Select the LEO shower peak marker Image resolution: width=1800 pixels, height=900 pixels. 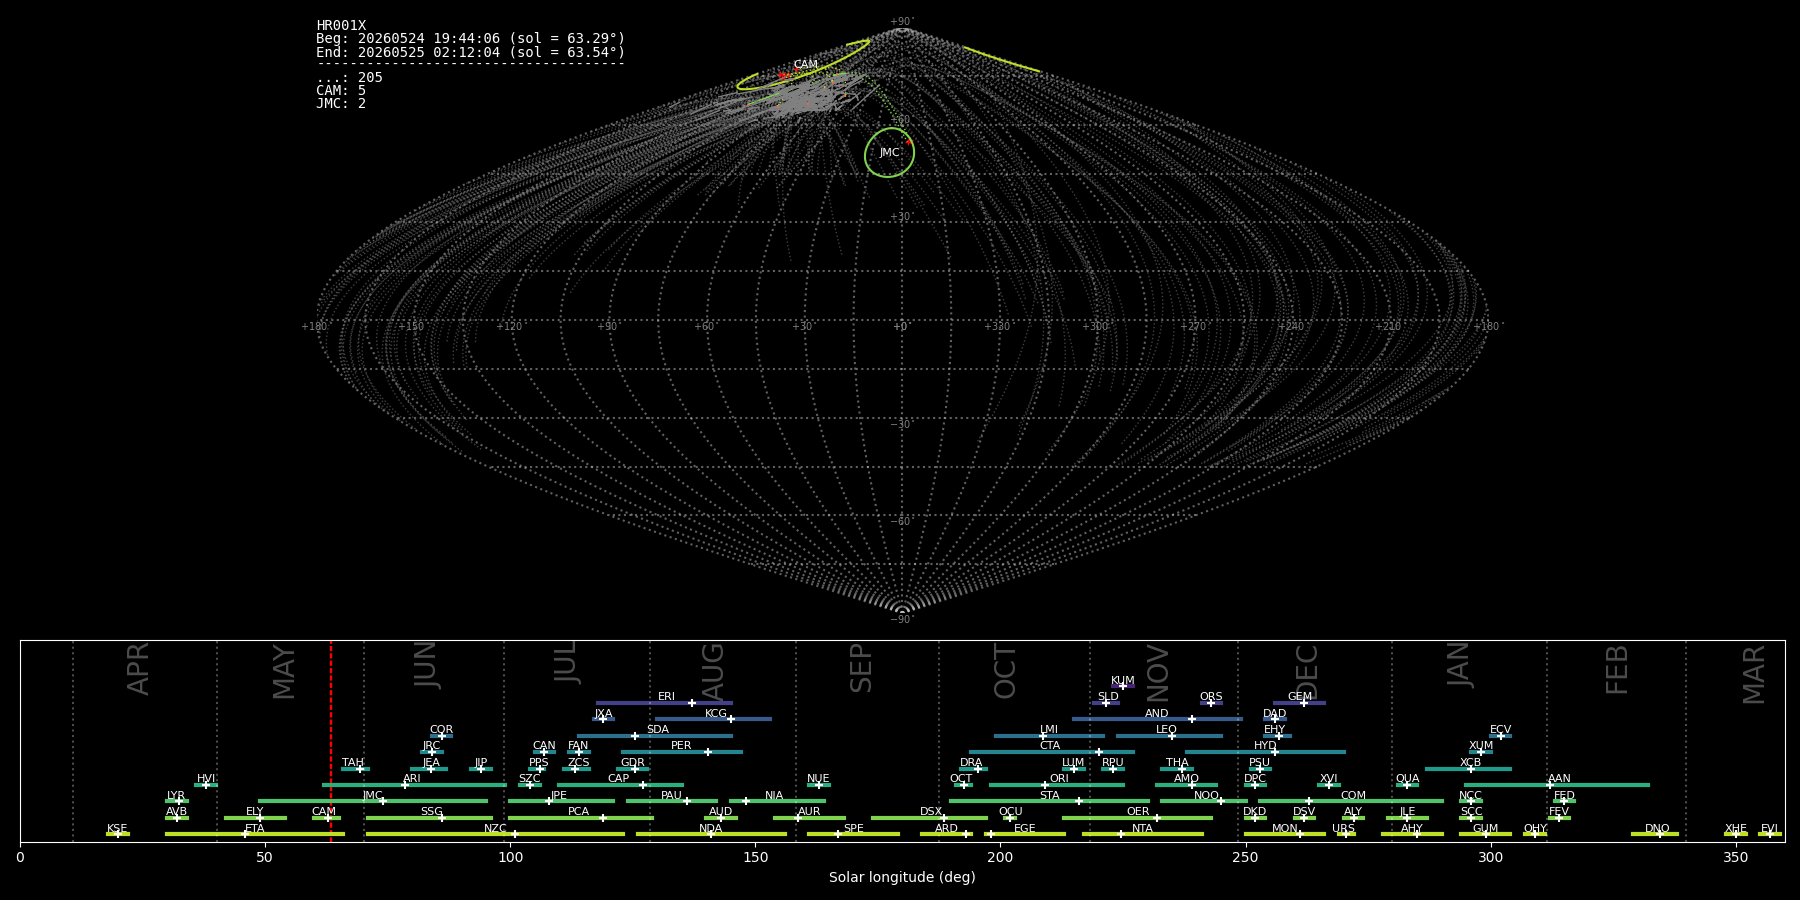coord(1171,736)
